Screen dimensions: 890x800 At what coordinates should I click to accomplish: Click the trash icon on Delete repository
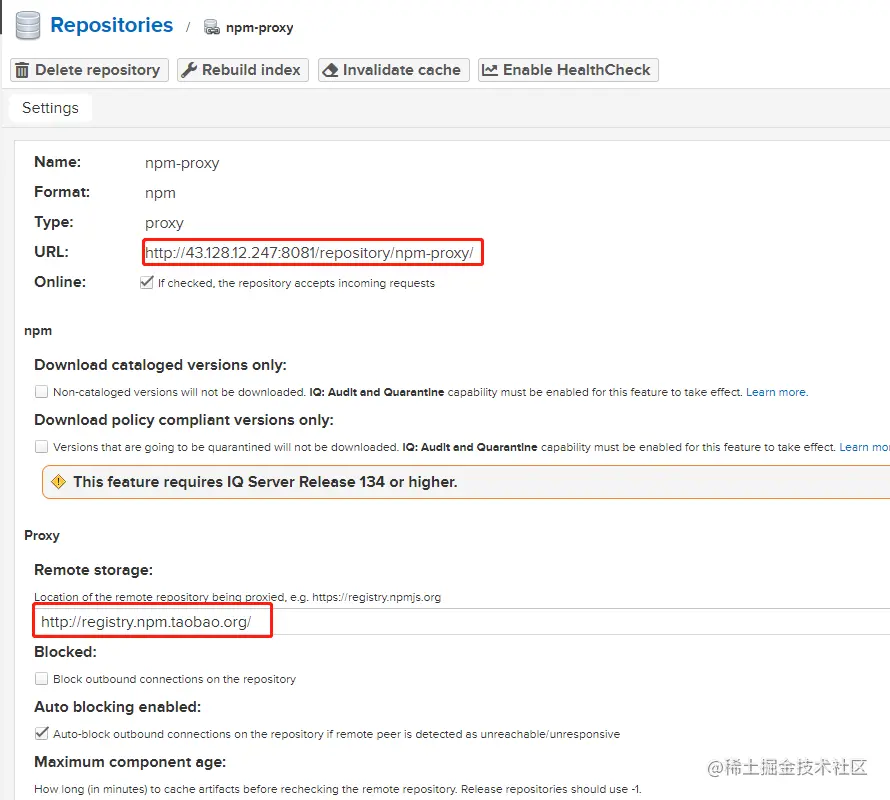[x=22, y=70]
